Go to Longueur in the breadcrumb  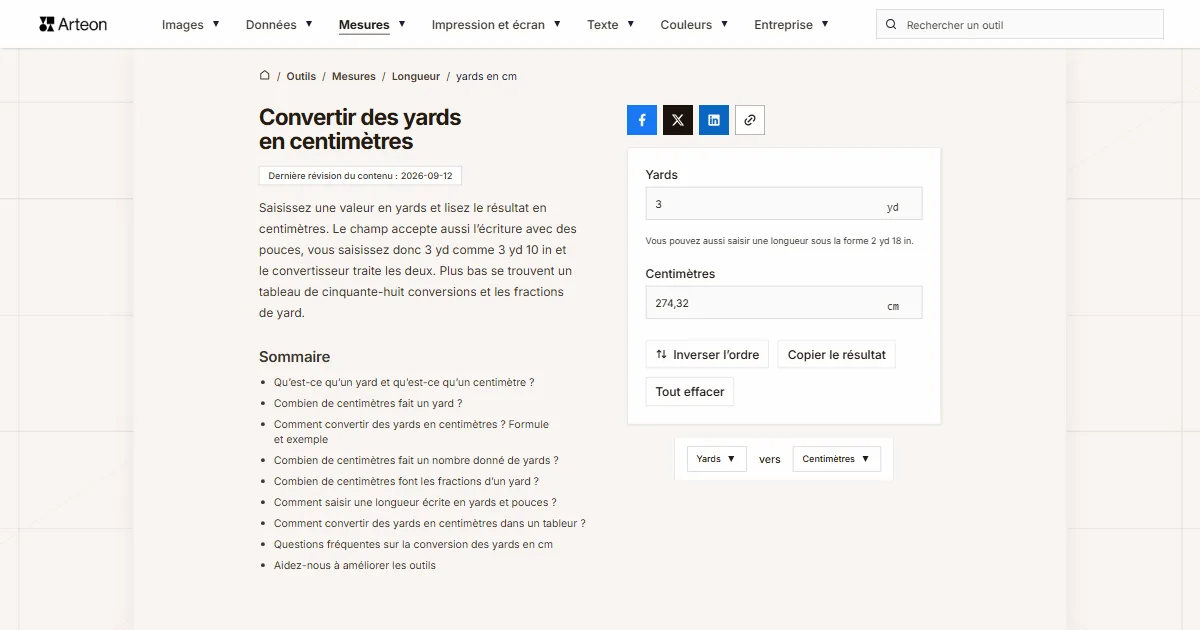click(x=416, y=76)
